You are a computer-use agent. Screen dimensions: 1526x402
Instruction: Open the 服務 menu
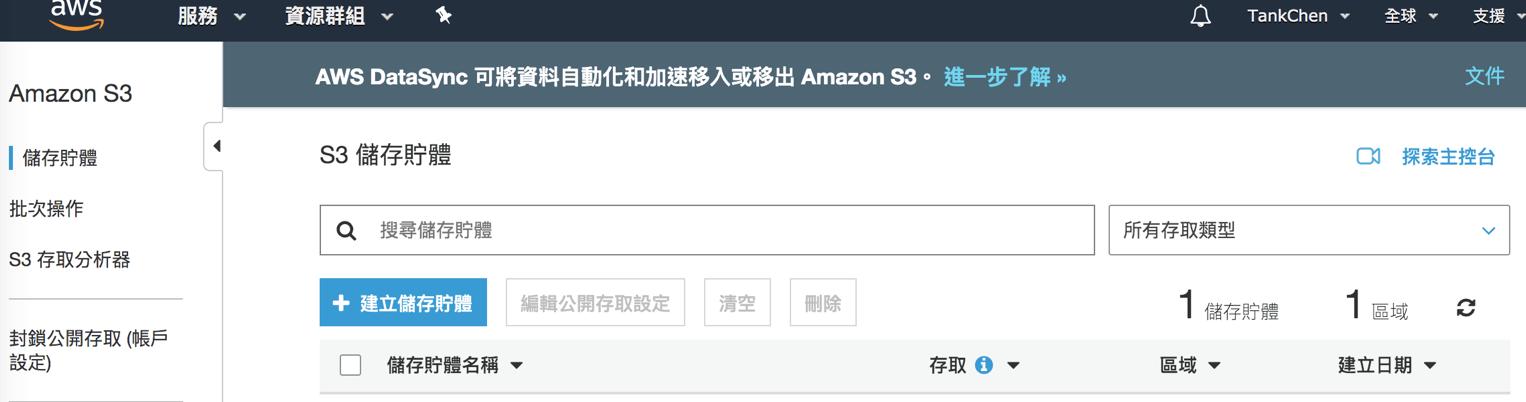coord(212,16)
